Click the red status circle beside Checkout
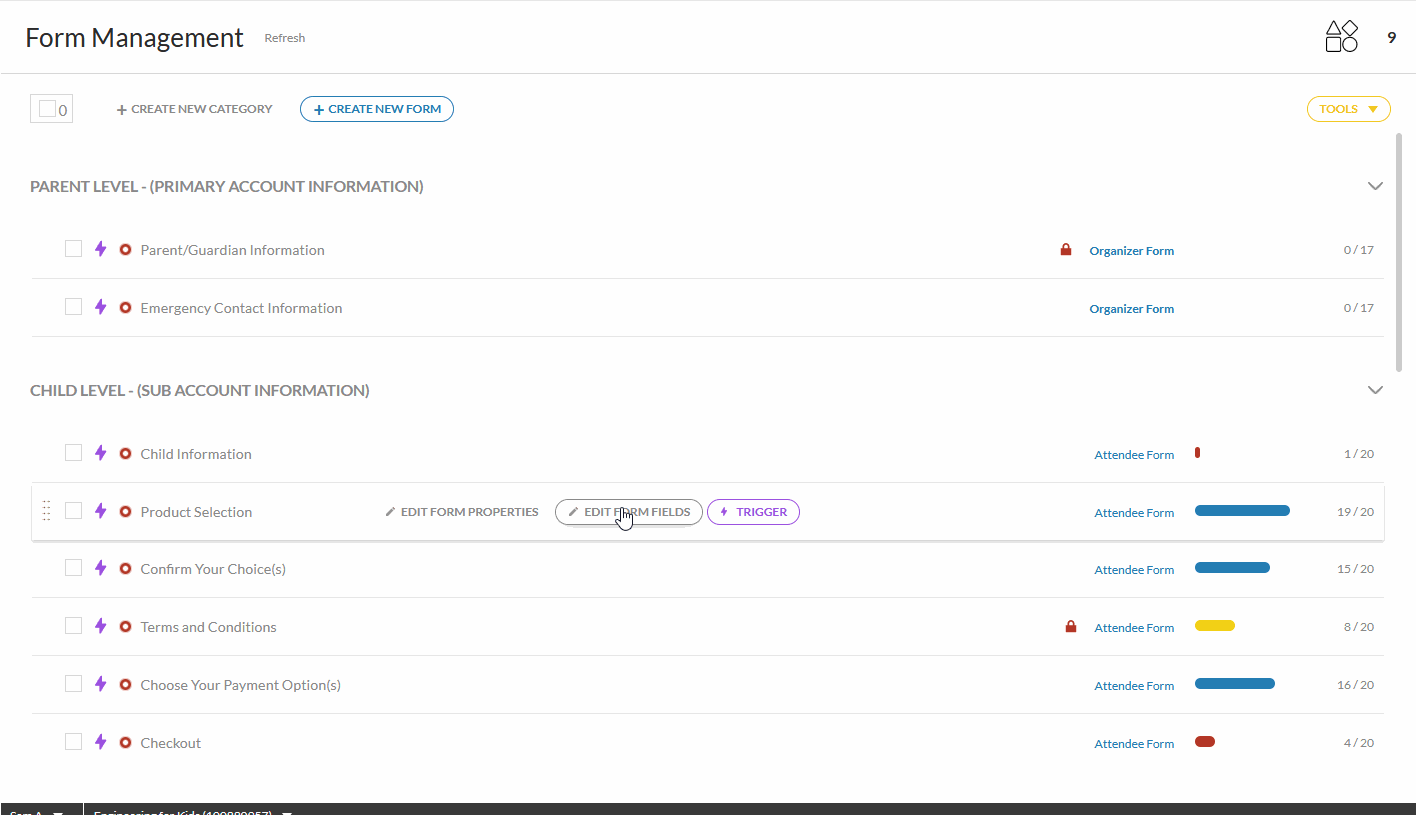The width and height of the screenshot is (1416, 815). [125, 743]
